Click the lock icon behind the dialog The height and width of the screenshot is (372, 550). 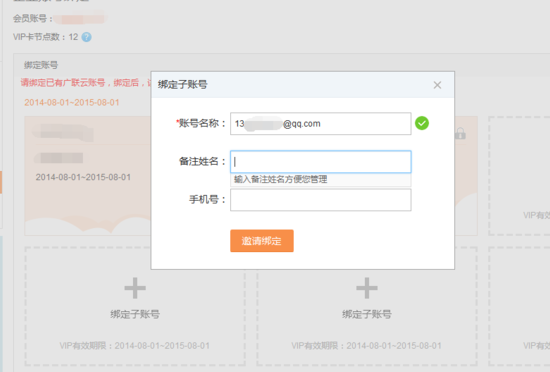tap(460, 133)
